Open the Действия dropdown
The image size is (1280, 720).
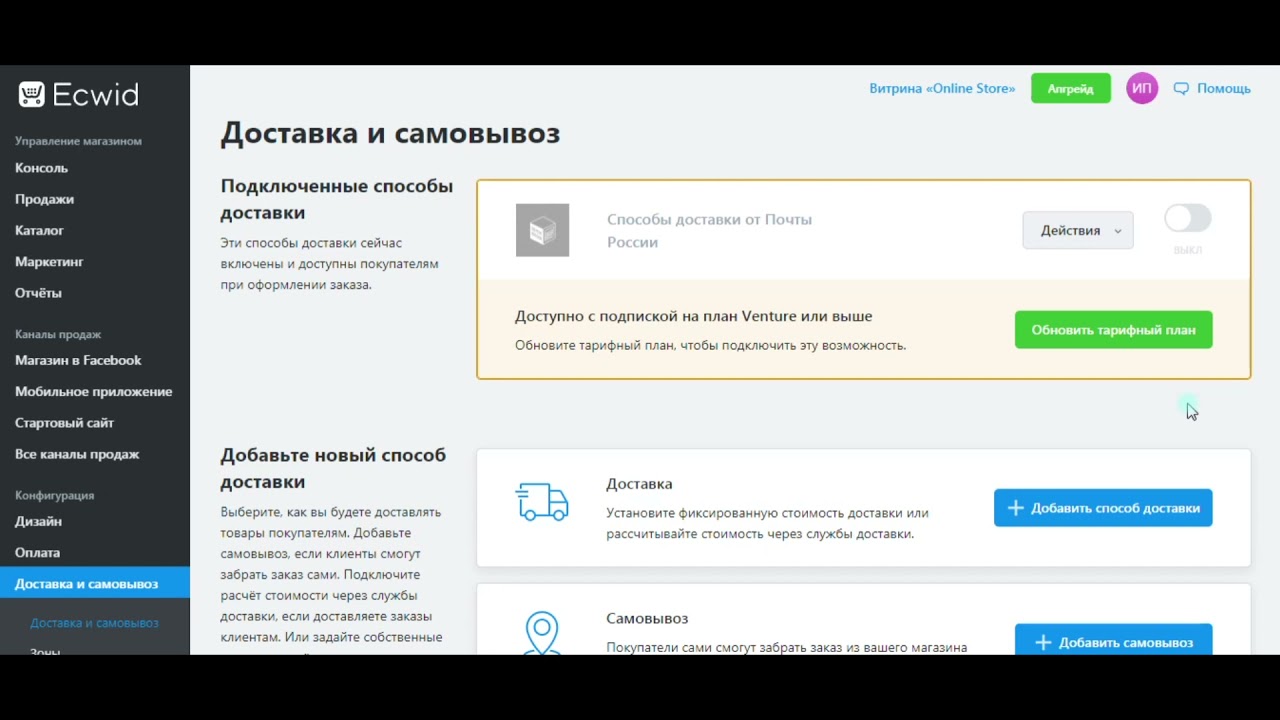coord(1078,230)
